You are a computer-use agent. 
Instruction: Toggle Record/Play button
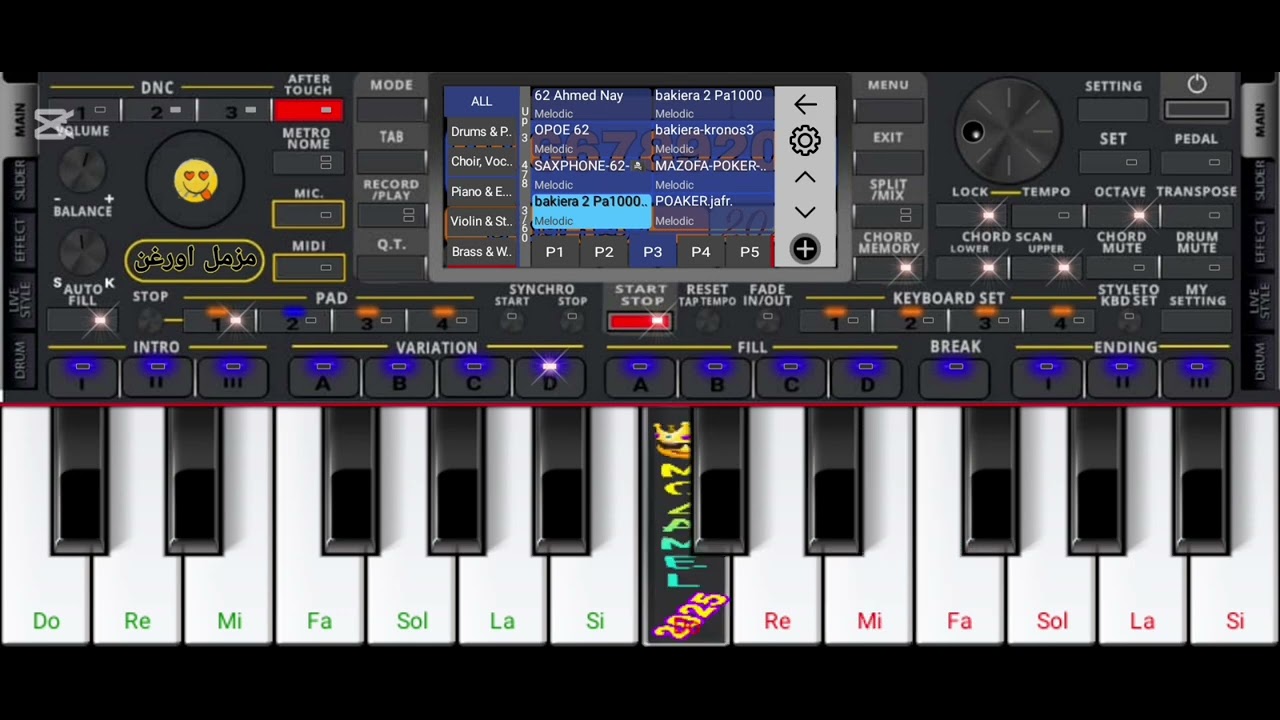[391, 214]
